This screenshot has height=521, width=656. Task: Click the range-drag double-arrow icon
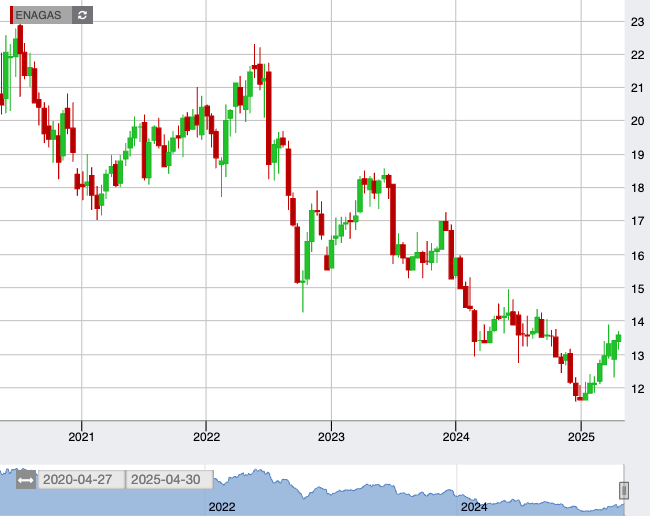coord(26,480)
